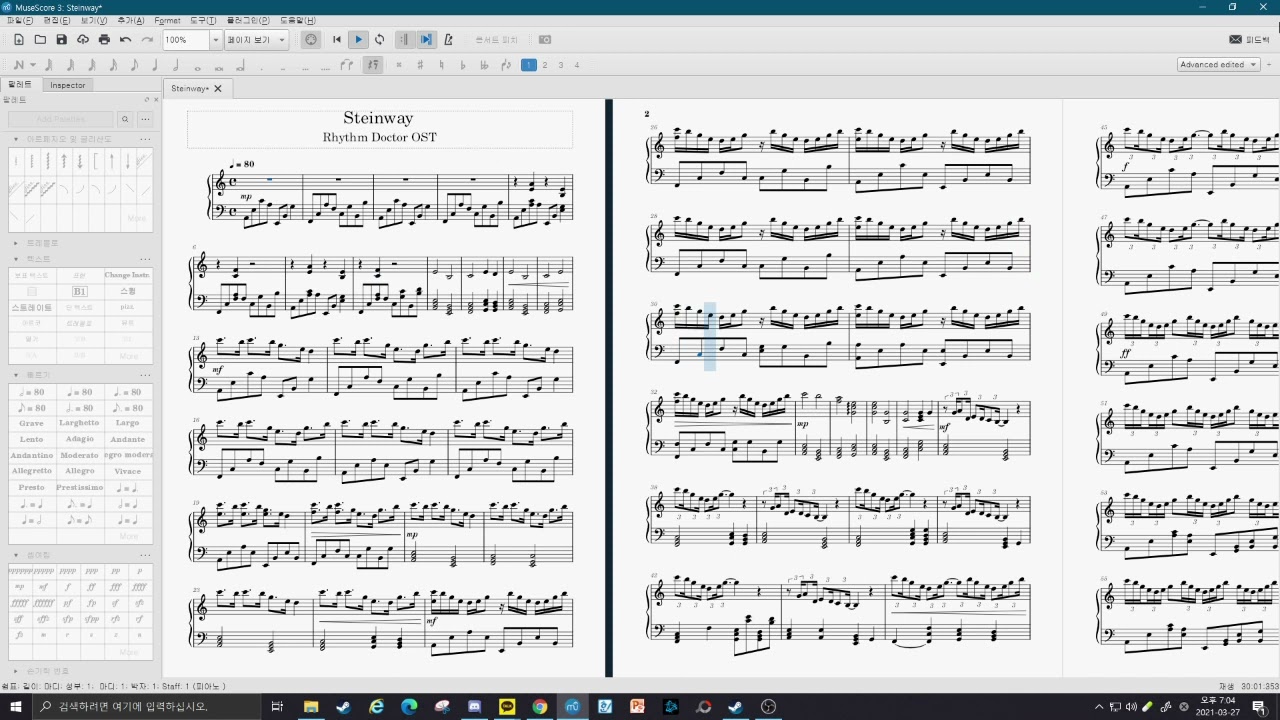
Task: Redo the last undone action
Action: click(x=147, y=40)
